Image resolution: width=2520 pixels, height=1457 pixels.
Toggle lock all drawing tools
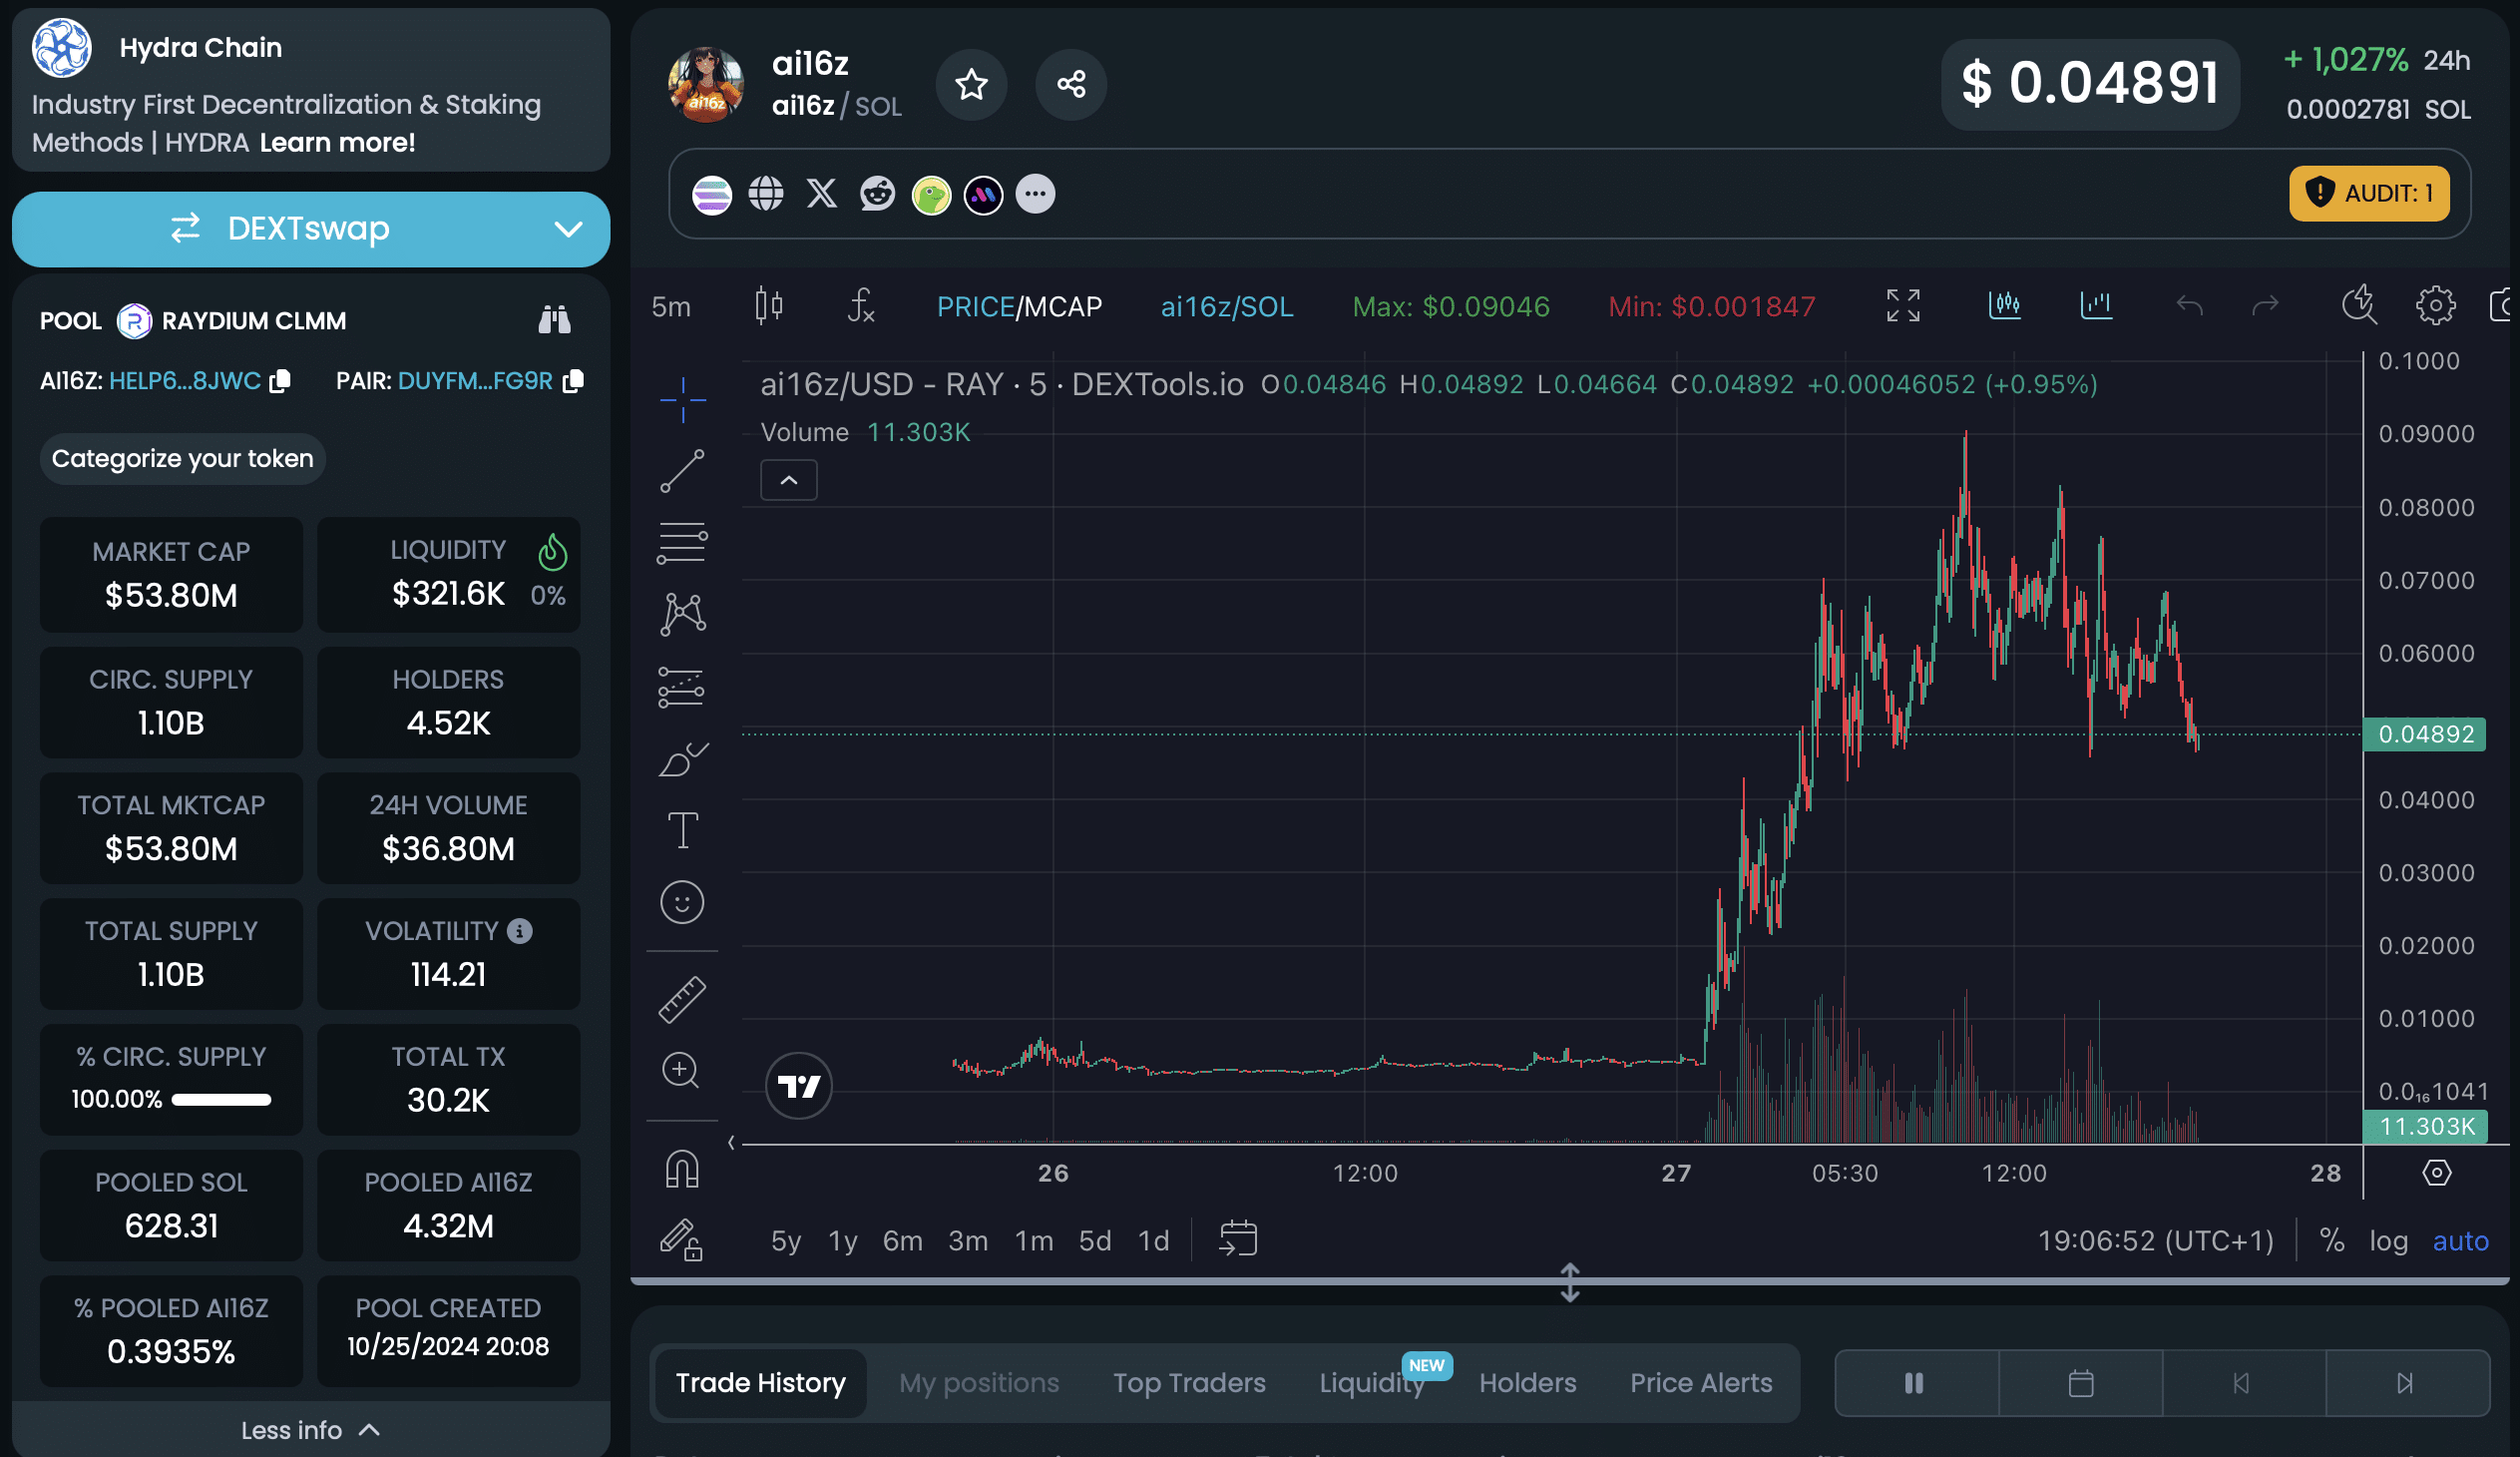[x=682, y=1240]
